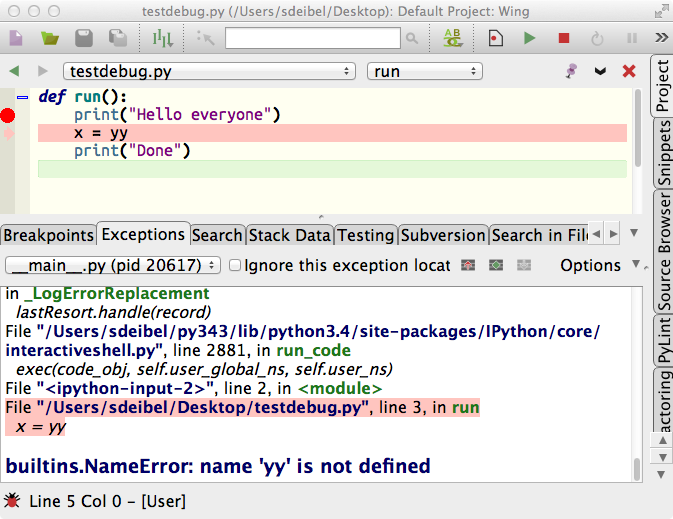The image size is (673, 519).
Task: Click the pushpin stick editor icon
Action: tap(571, 71)
